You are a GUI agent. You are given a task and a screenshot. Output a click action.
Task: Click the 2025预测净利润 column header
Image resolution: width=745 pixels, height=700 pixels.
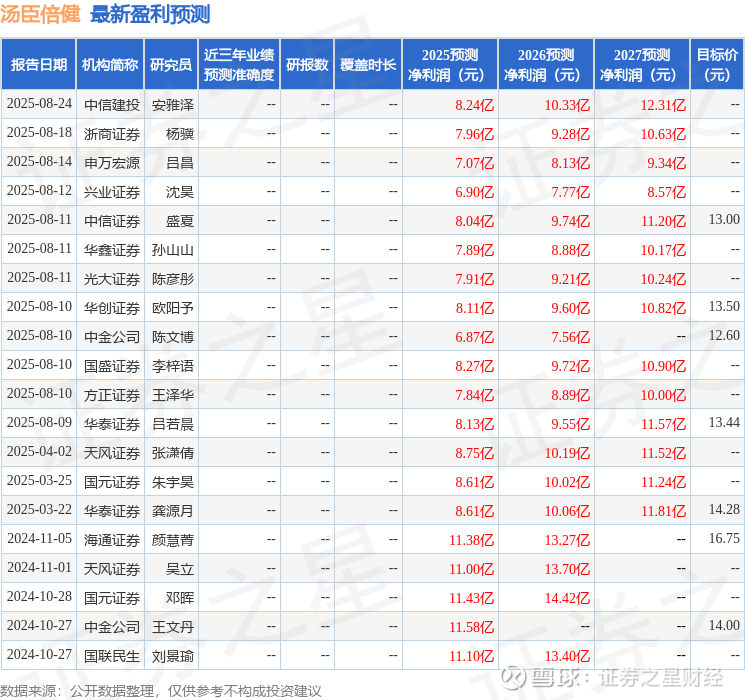450,65
